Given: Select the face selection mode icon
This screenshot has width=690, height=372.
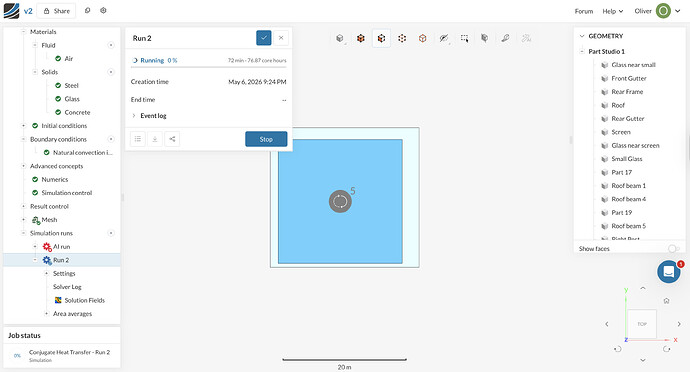Looking at the screenshot, I should [x=381, y=38].
